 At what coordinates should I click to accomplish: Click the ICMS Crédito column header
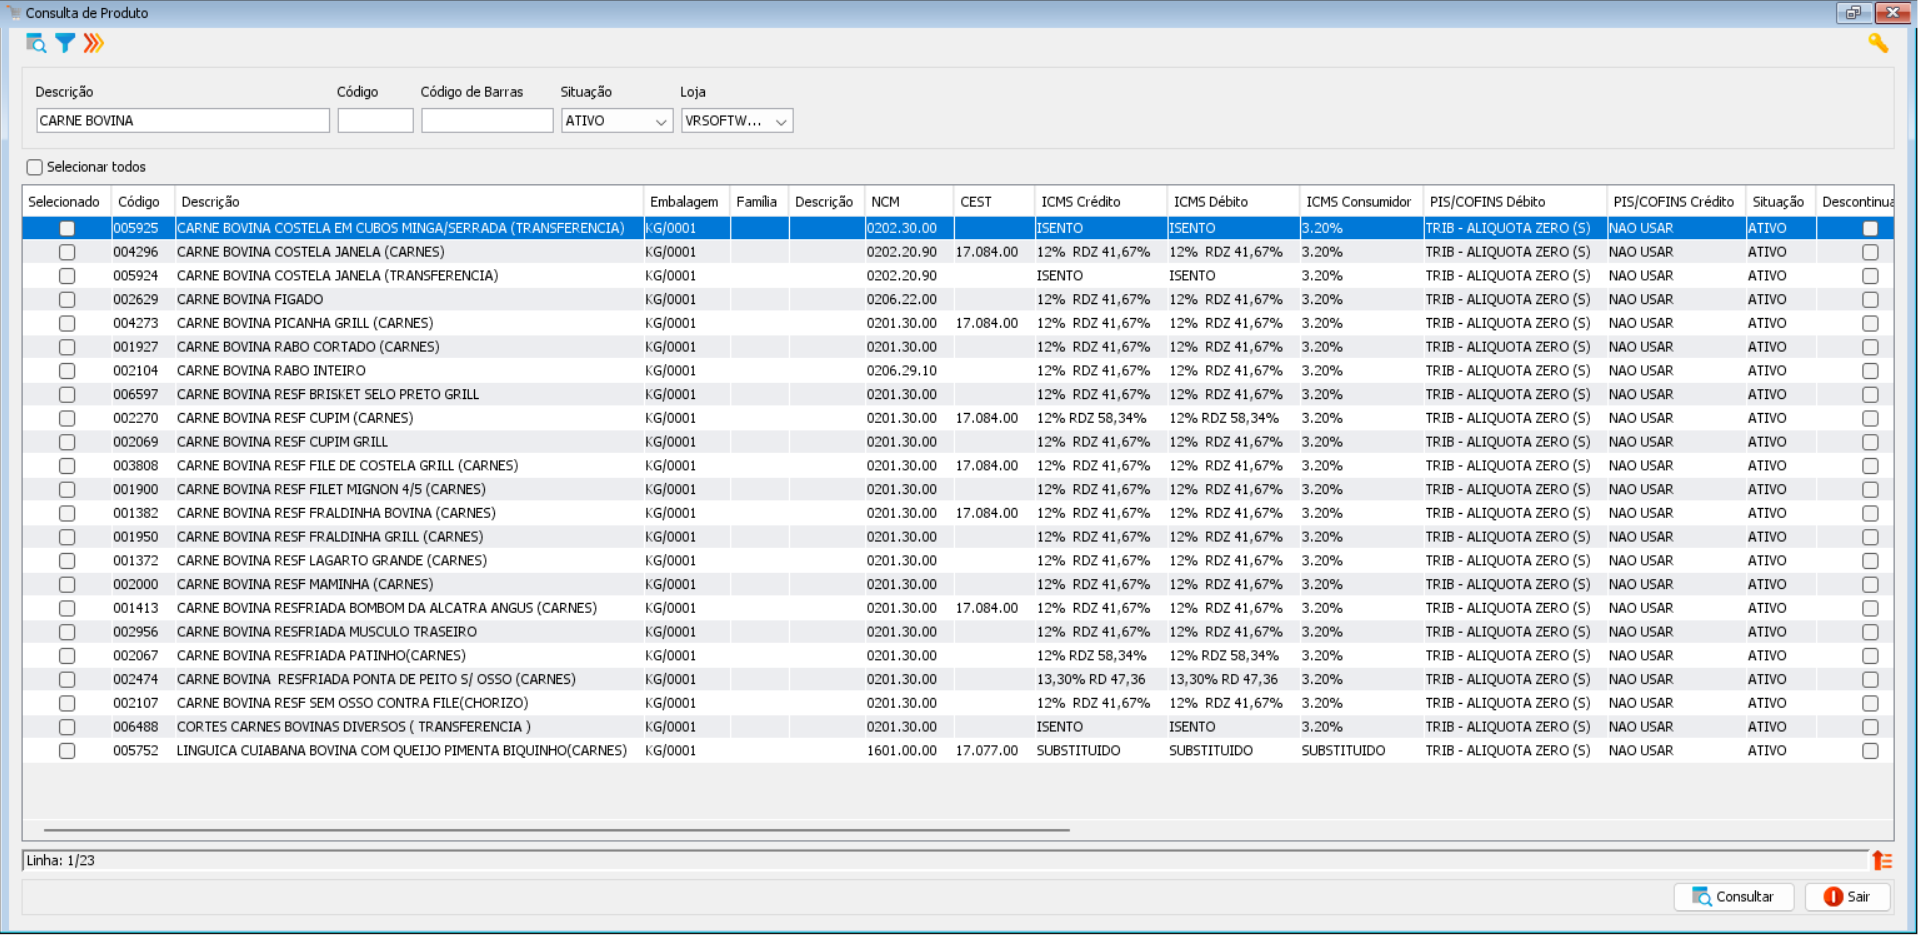coord(1098,202)
